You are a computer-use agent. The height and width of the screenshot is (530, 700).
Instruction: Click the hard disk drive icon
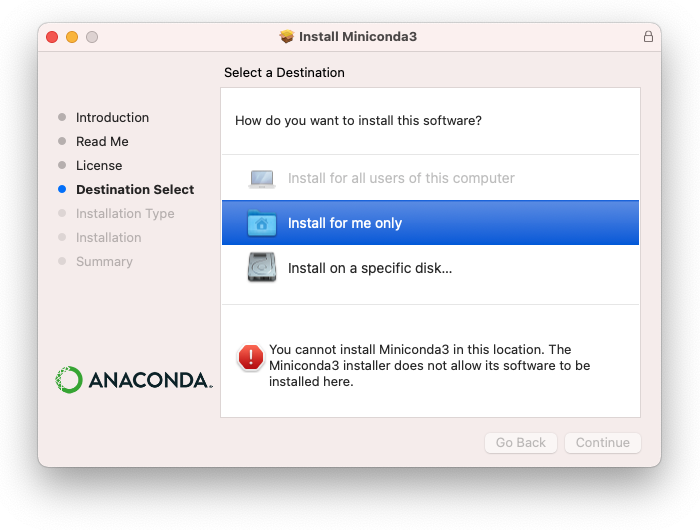click(261, 268)
